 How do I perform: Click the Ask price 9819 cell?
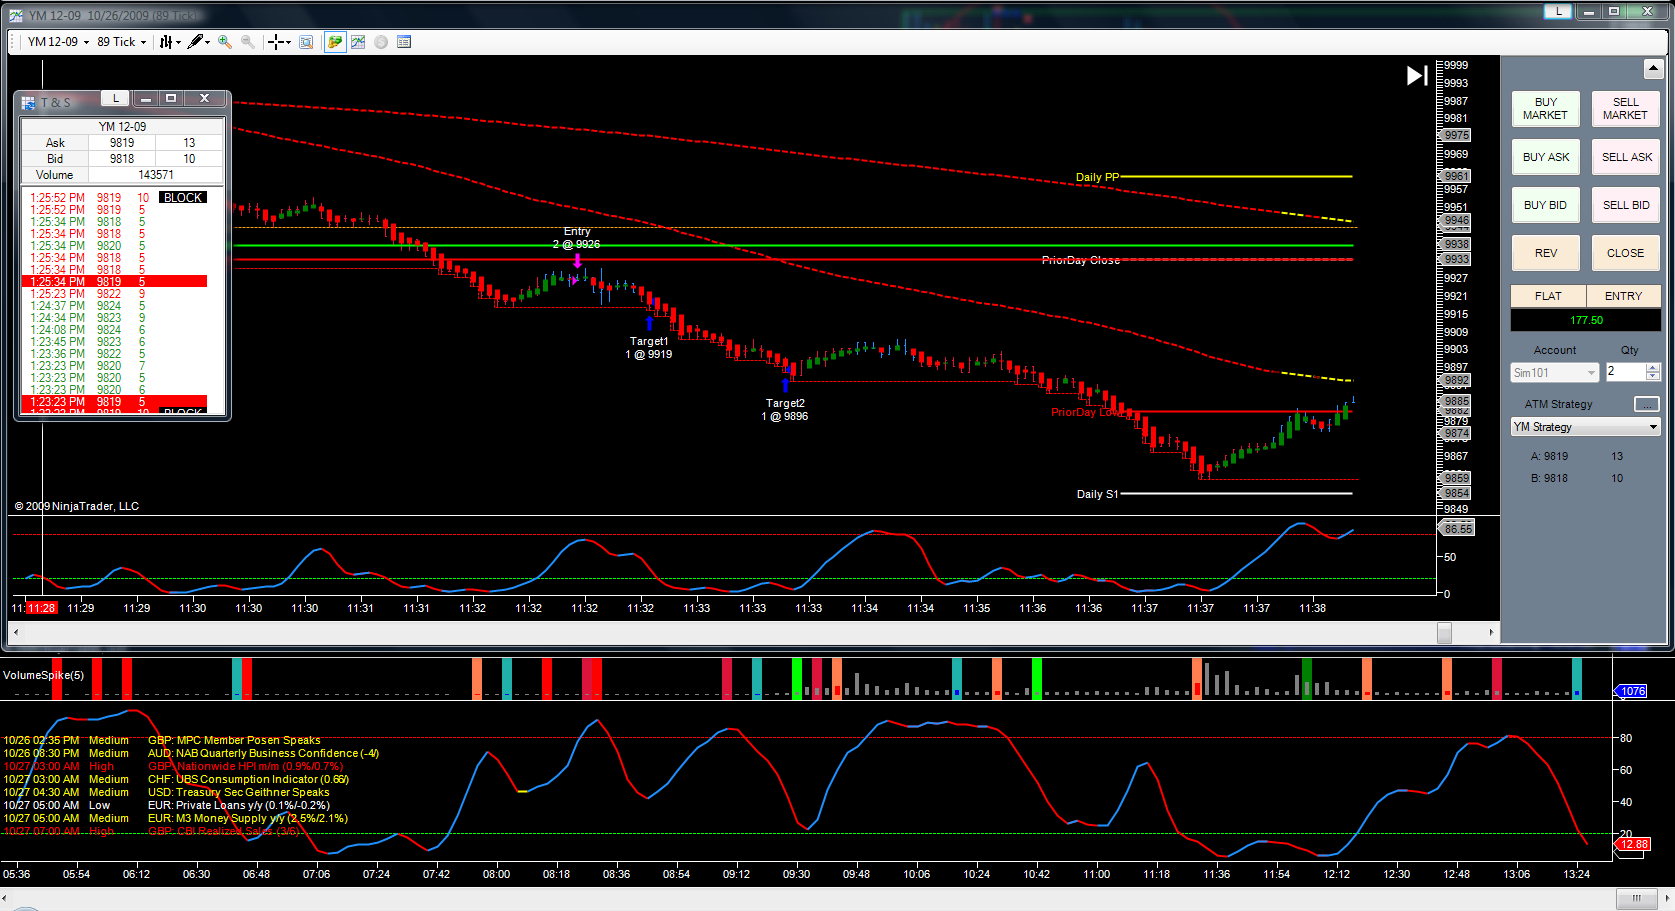(x=122, y=143)
